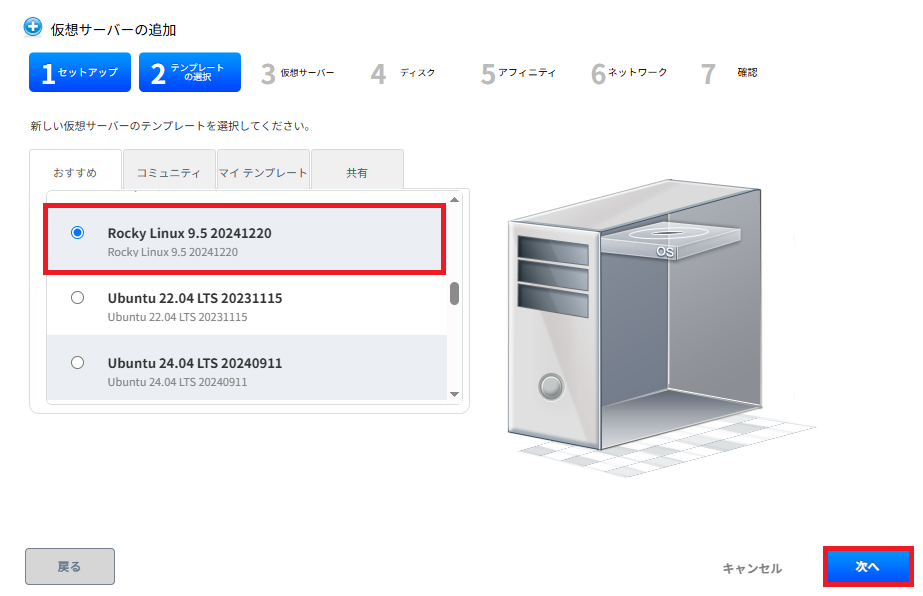Click the gray Rocky Linux 9.5 20241220 subtitle
Viewport: 923px width, 596px height.
click(172, 252)
